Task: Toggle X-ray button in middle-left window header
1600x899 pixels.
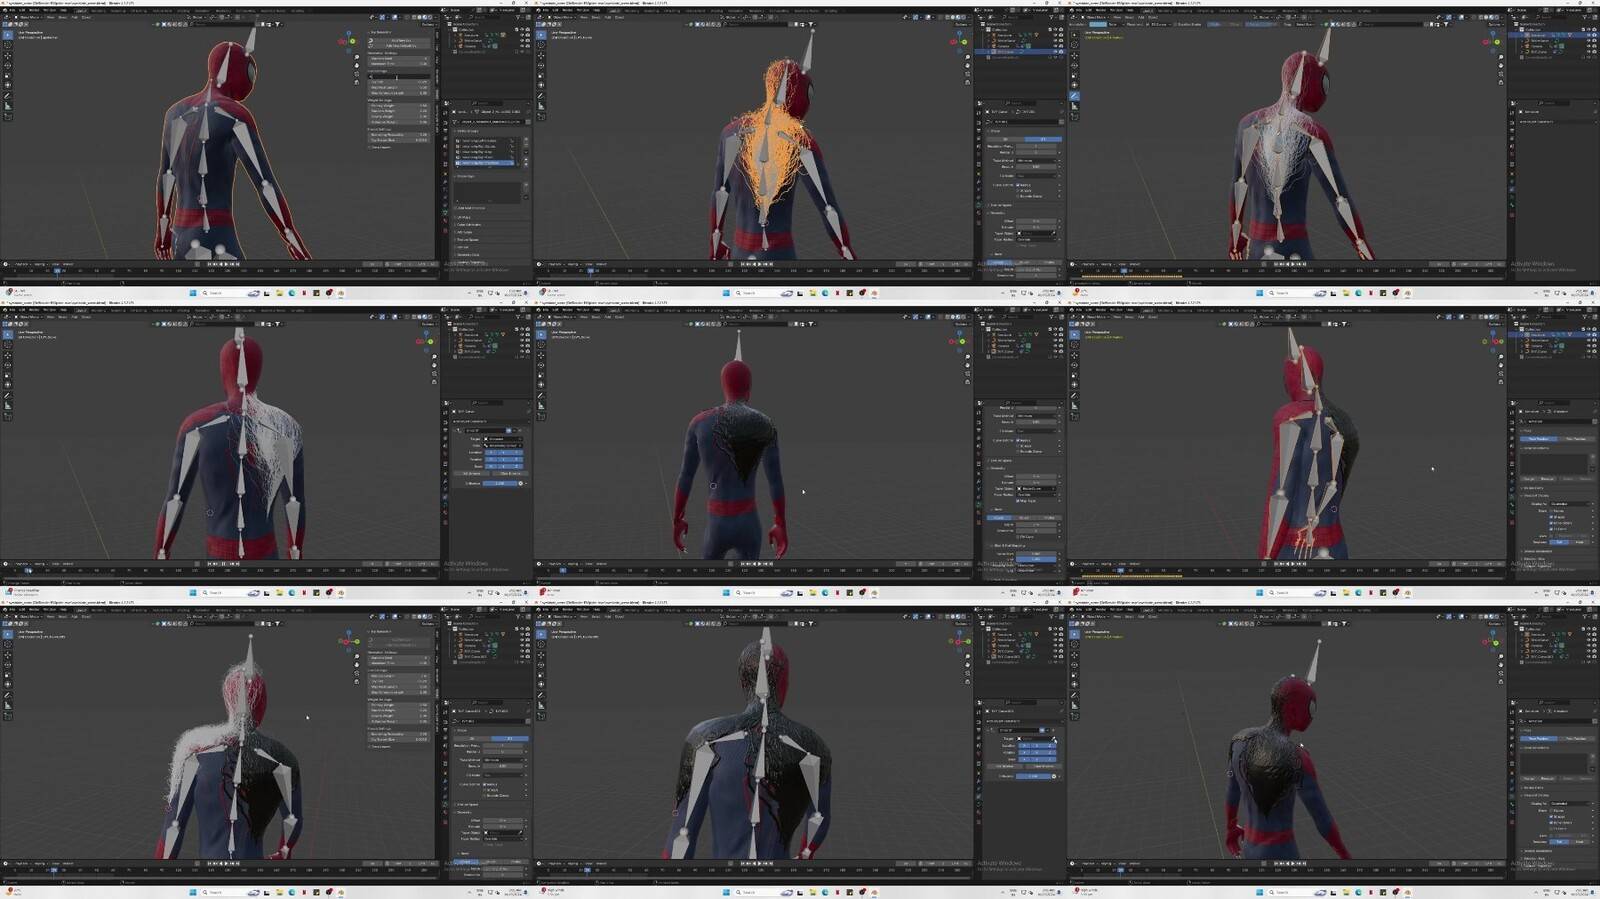Action: pos(407,316)
